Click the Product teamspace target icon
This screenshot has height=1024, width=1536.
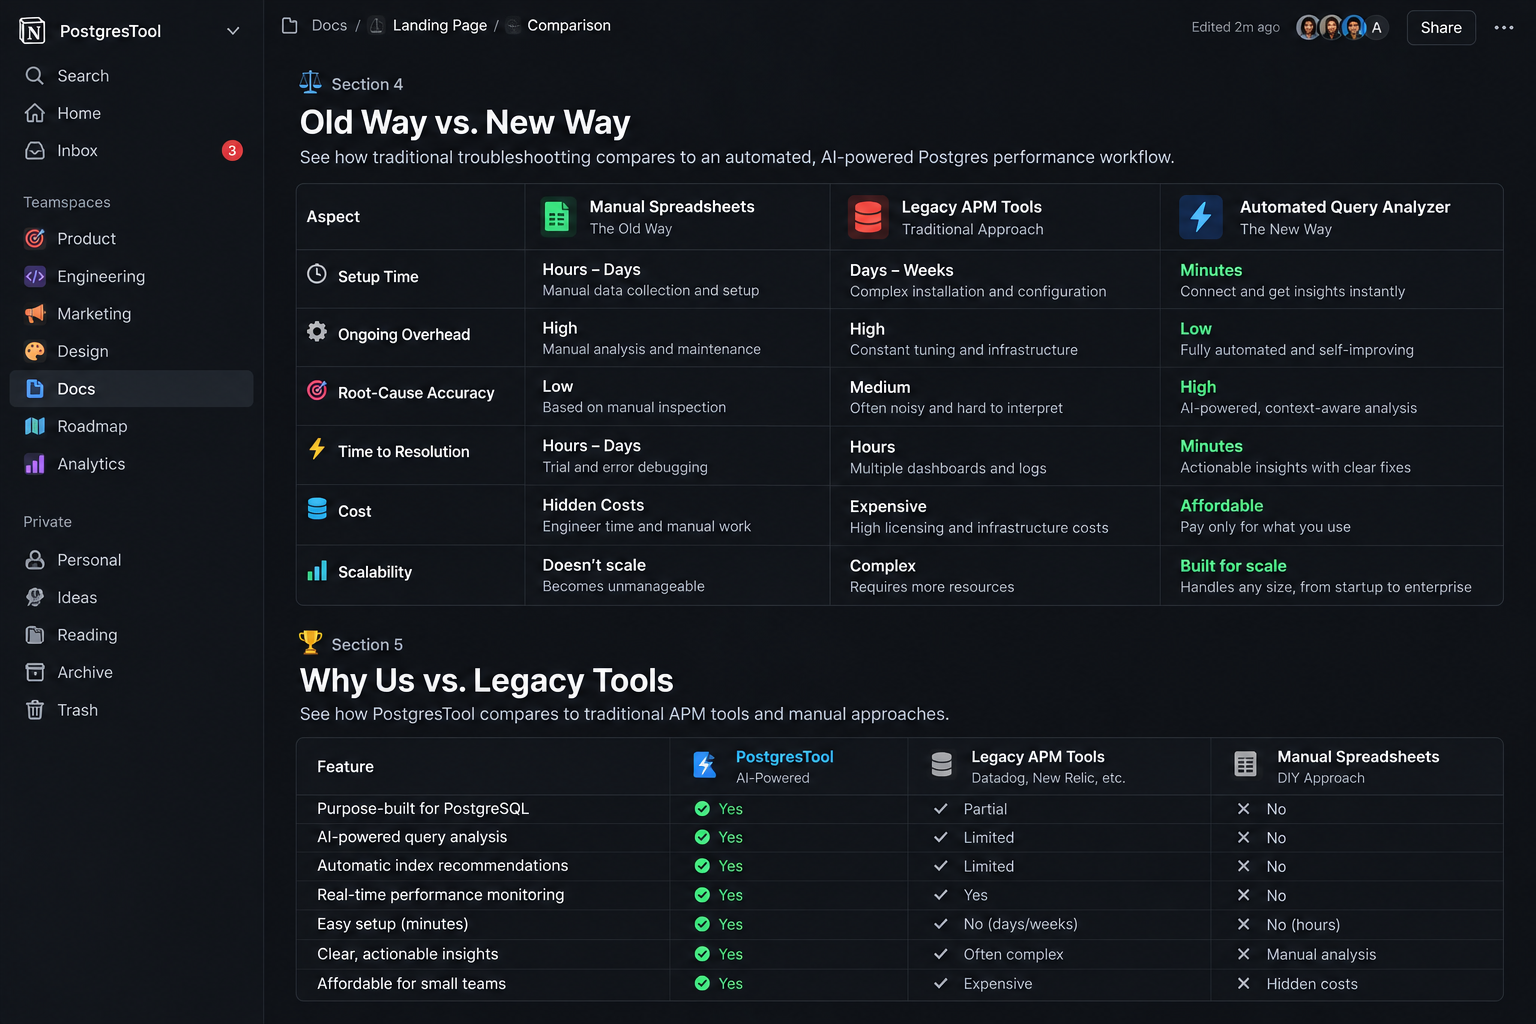pos(35,239)
